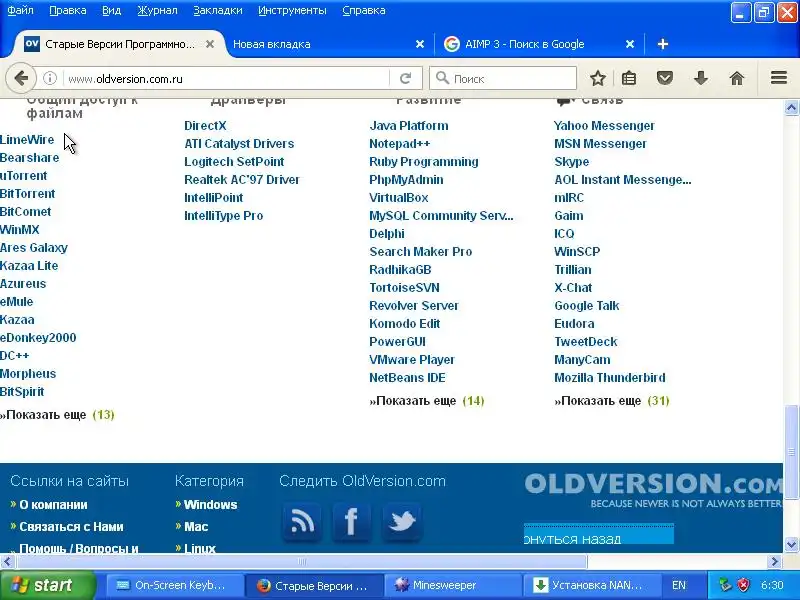Open the Справка menu
This screenshot has height=600, width=800.
click(363, 10)
